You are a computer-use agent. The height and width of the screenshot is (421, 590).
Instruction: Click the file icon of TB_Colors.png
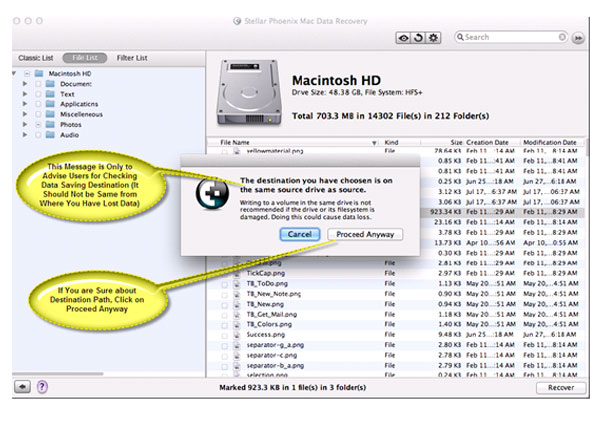[x=237, y=325]
